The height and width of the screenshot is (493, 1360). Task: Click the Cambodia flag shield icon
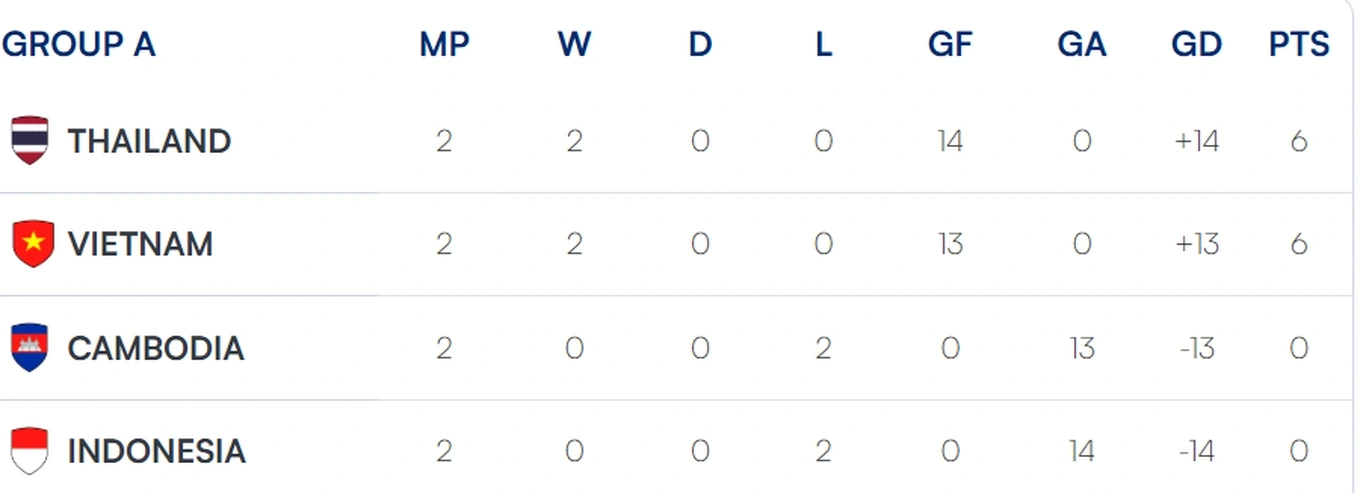click(30, 348)
